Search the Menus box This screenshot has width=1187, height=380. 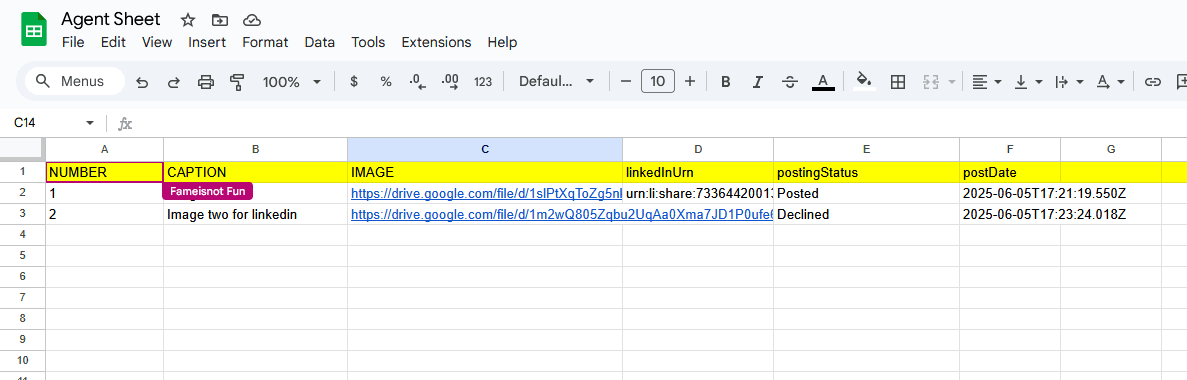pos(75,81)
